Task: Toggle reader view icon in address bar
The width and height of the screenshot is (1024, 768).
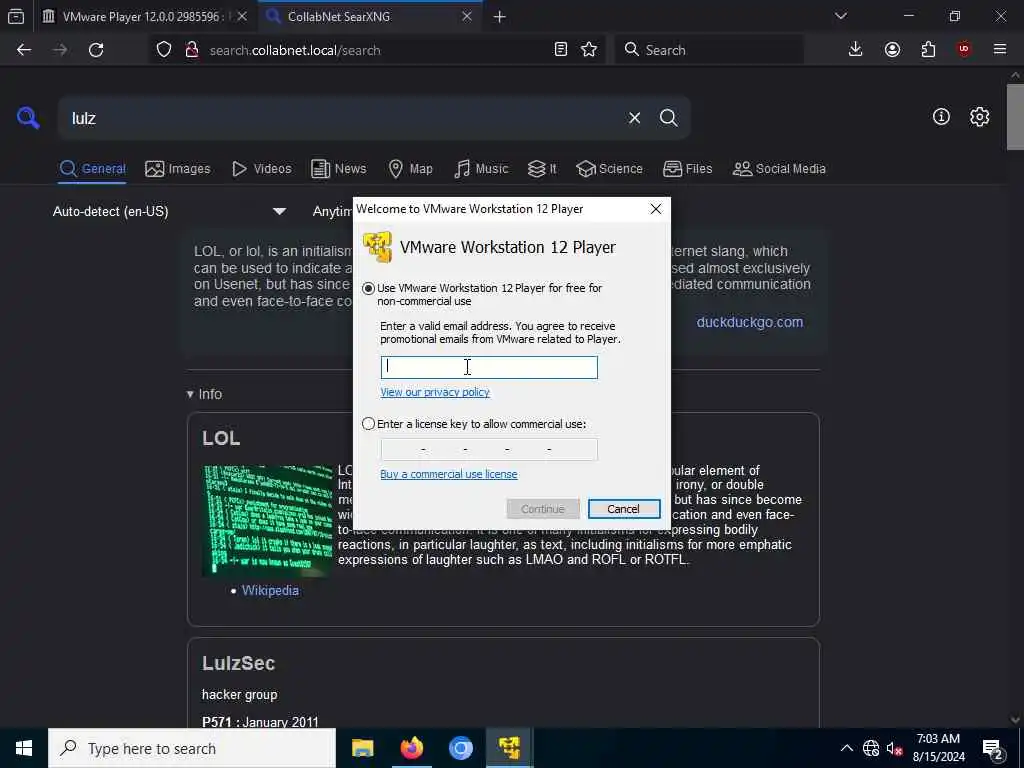Action: 560,50
